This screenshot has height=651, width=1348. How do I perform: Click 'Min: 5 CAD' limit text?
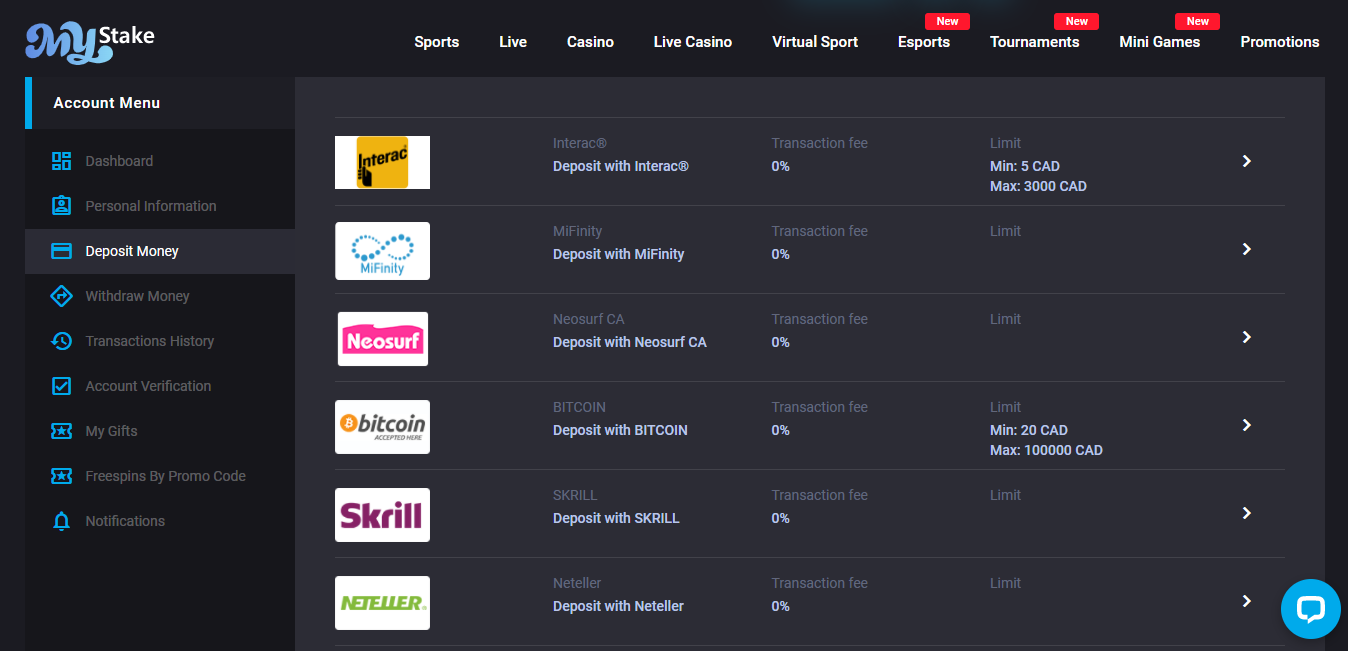tap(1025, 166)
